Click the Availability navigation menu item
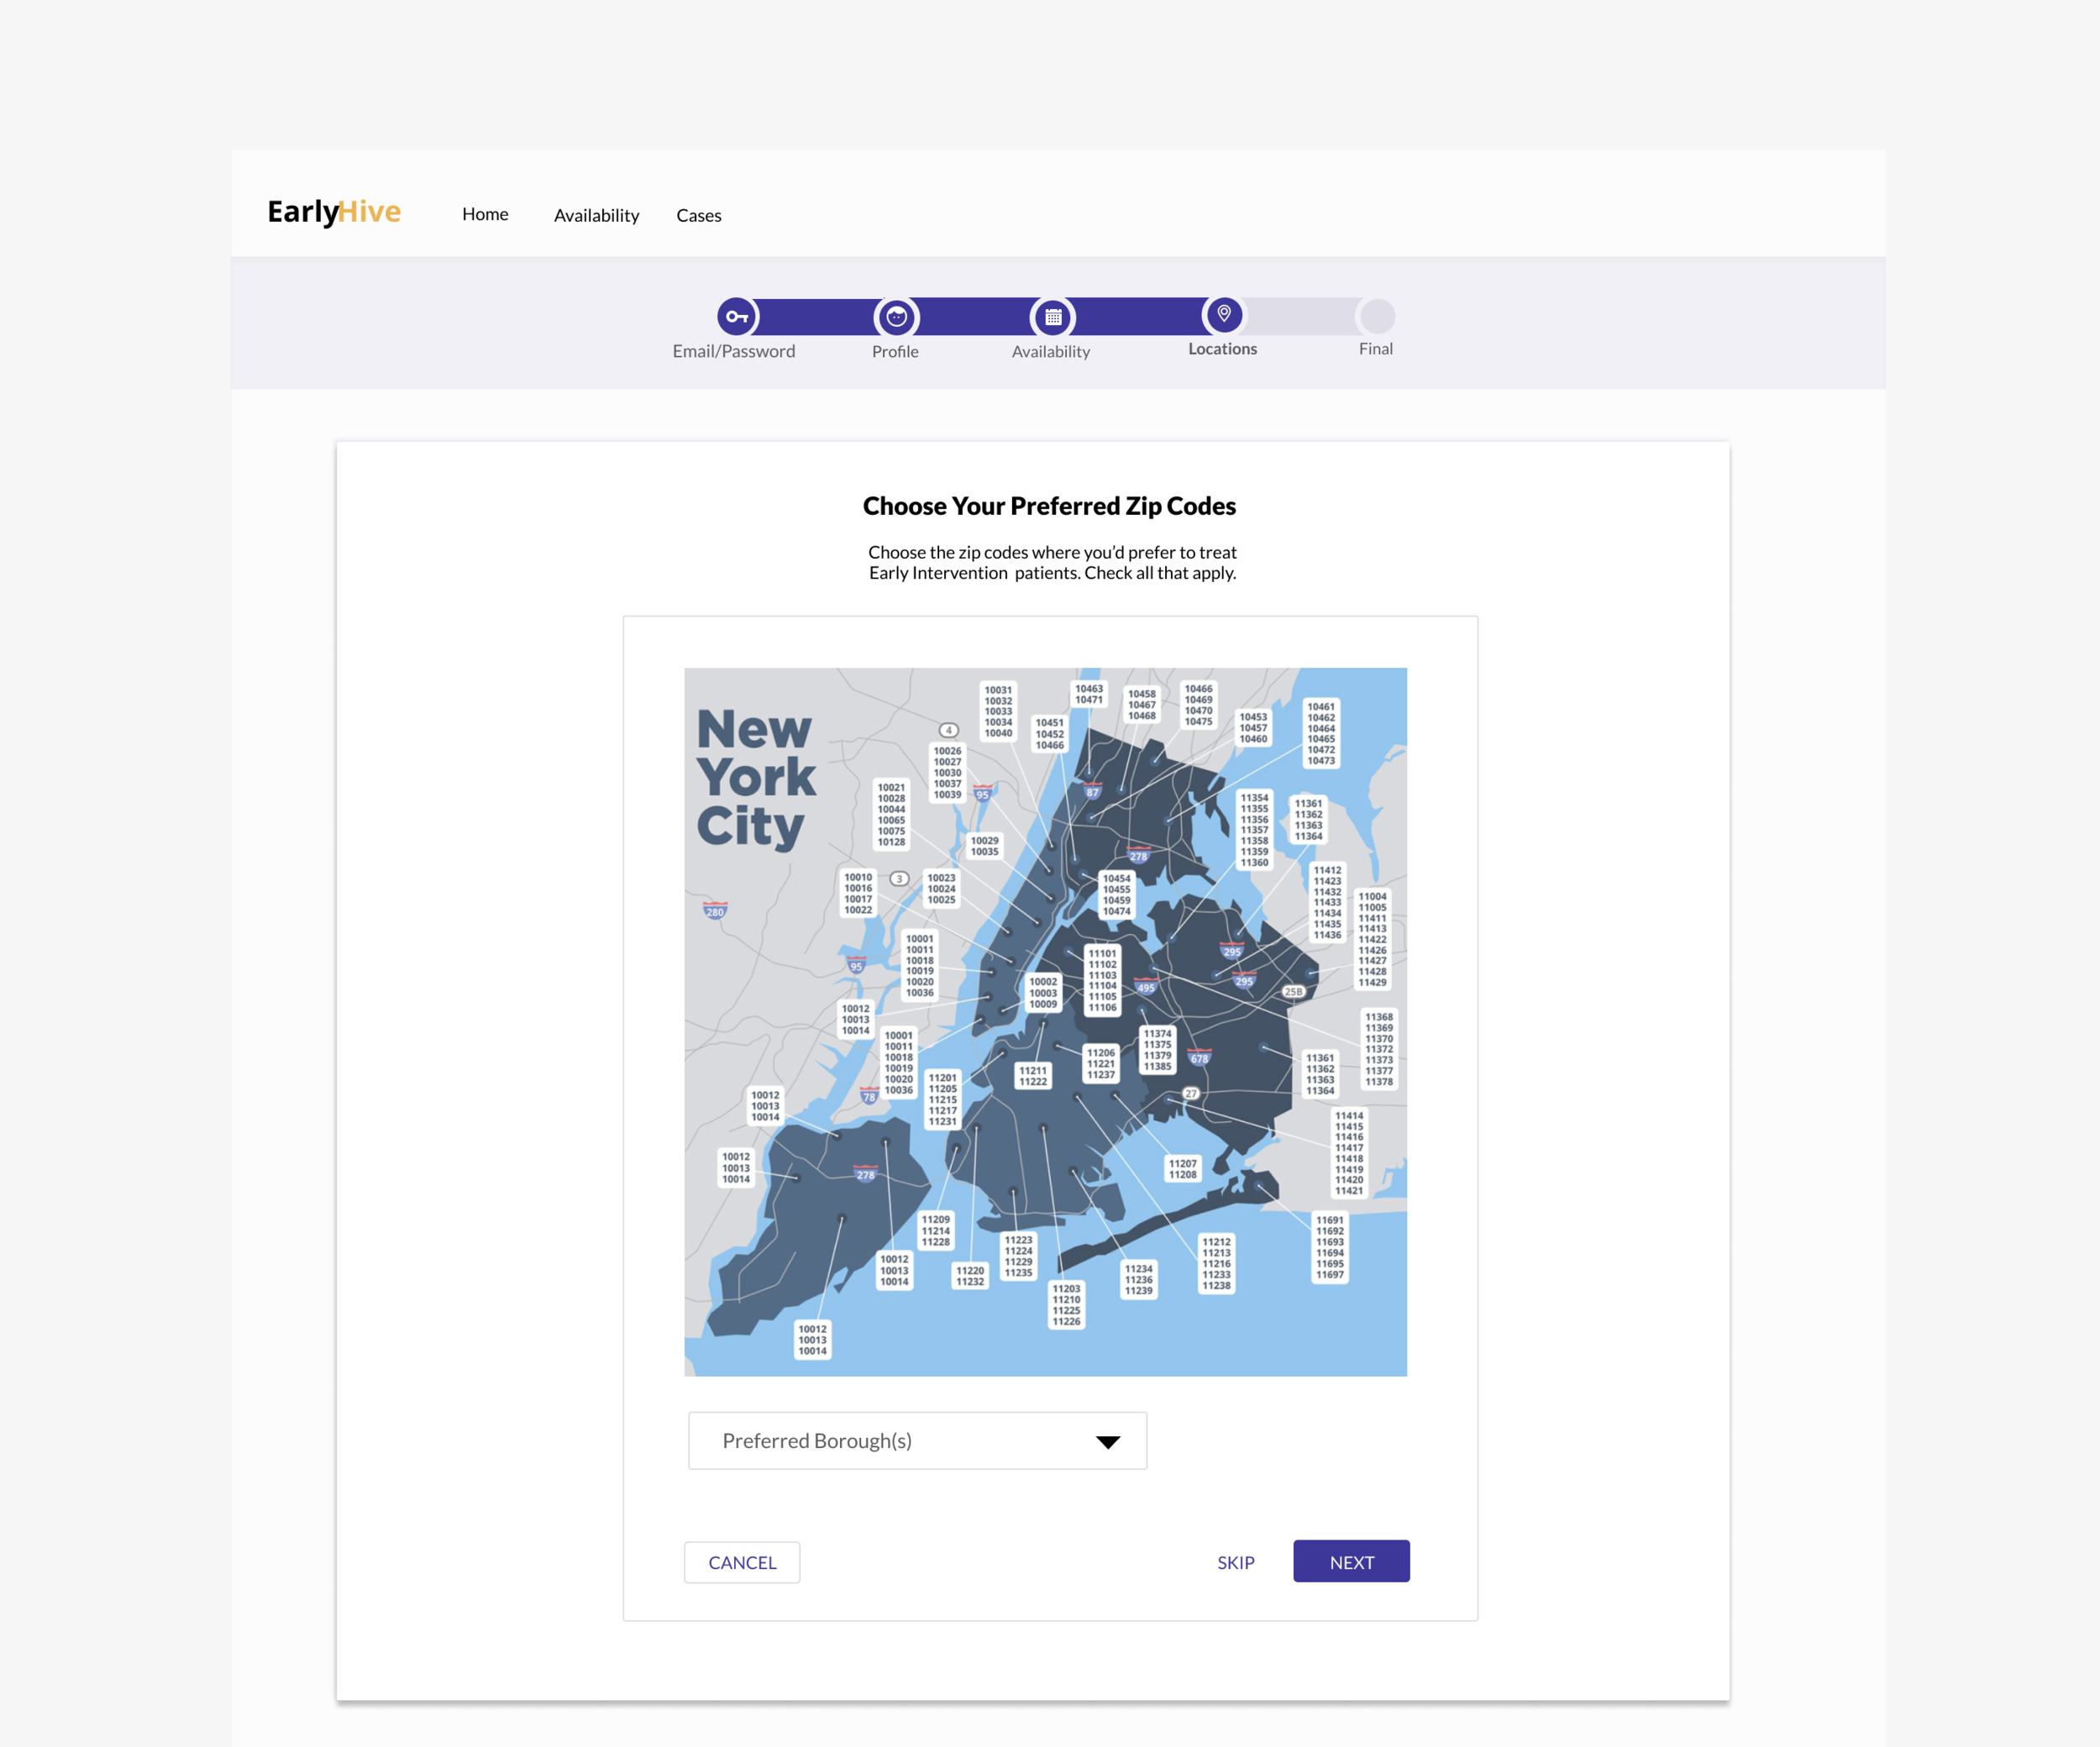 [595, 214]
